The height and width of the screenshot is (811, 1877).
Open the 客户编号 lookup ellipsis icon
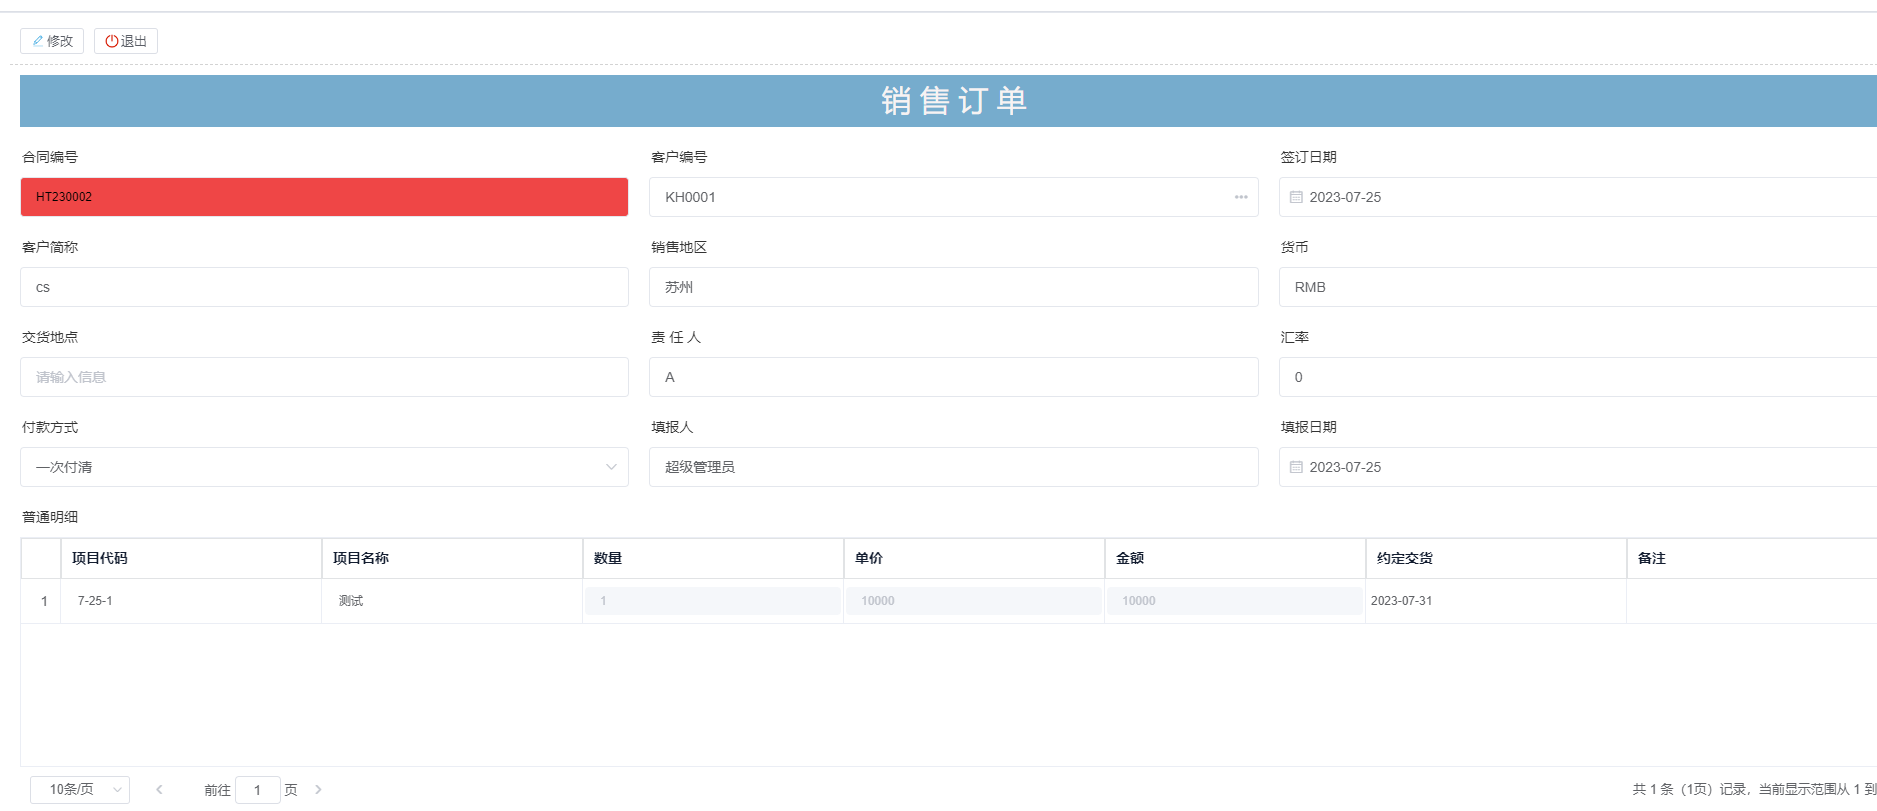tap(1240, 197)
